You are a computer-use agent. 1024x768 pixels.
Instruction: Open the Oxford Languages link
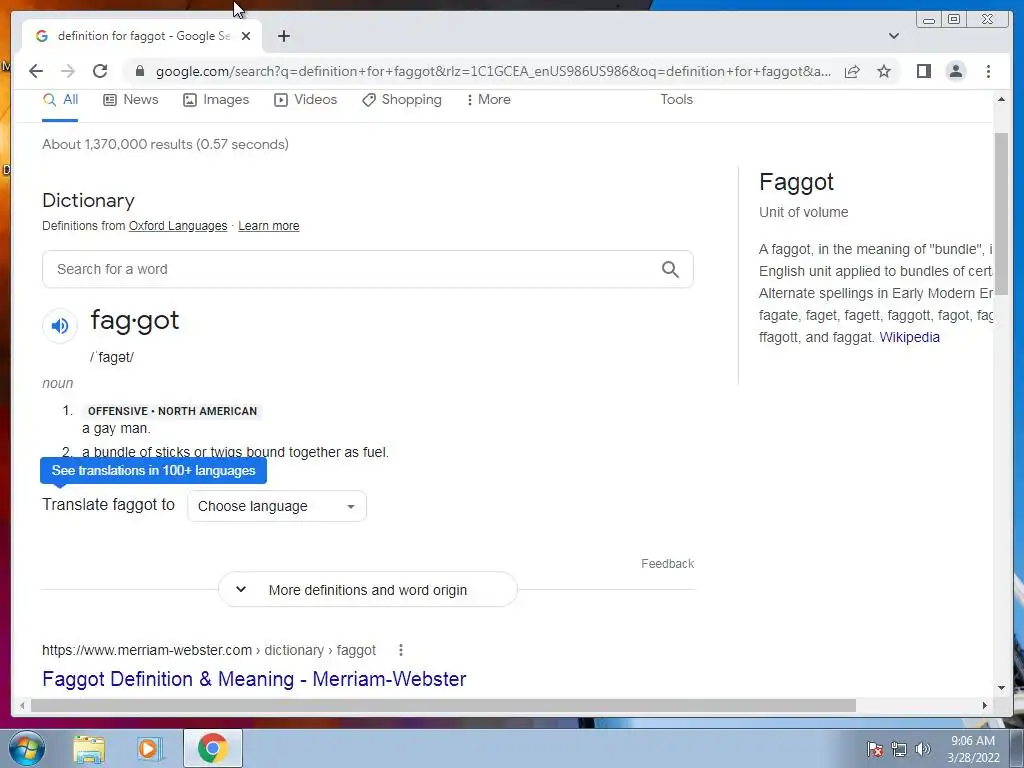pyautogui.click(x=178, y=226)
